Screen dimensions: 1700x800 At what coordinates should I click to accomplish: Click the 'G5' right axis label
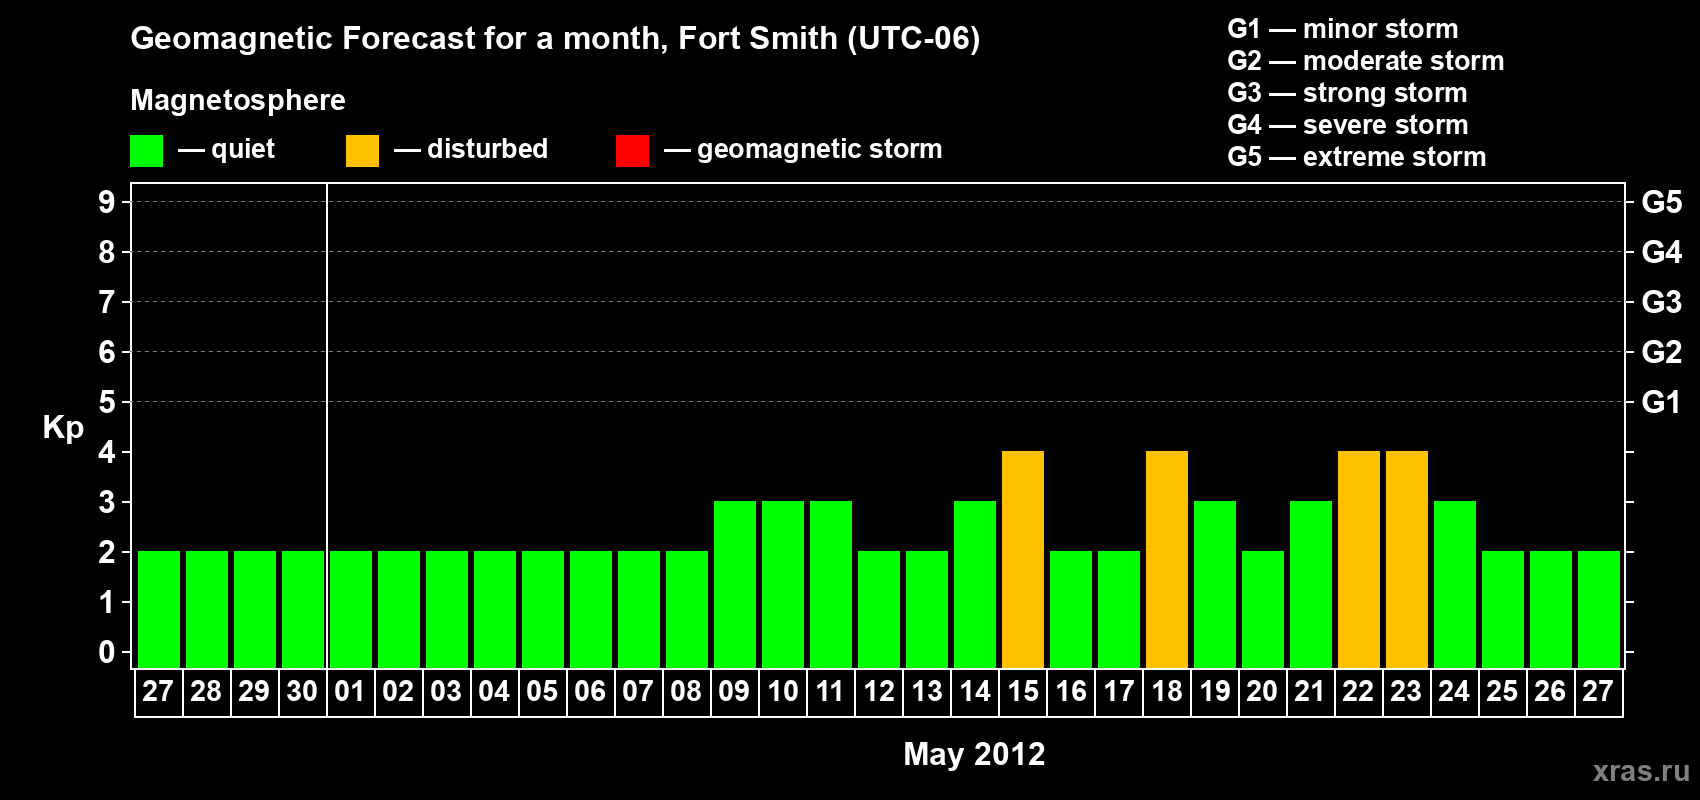pyautogui.click(x=1662, y=202)
